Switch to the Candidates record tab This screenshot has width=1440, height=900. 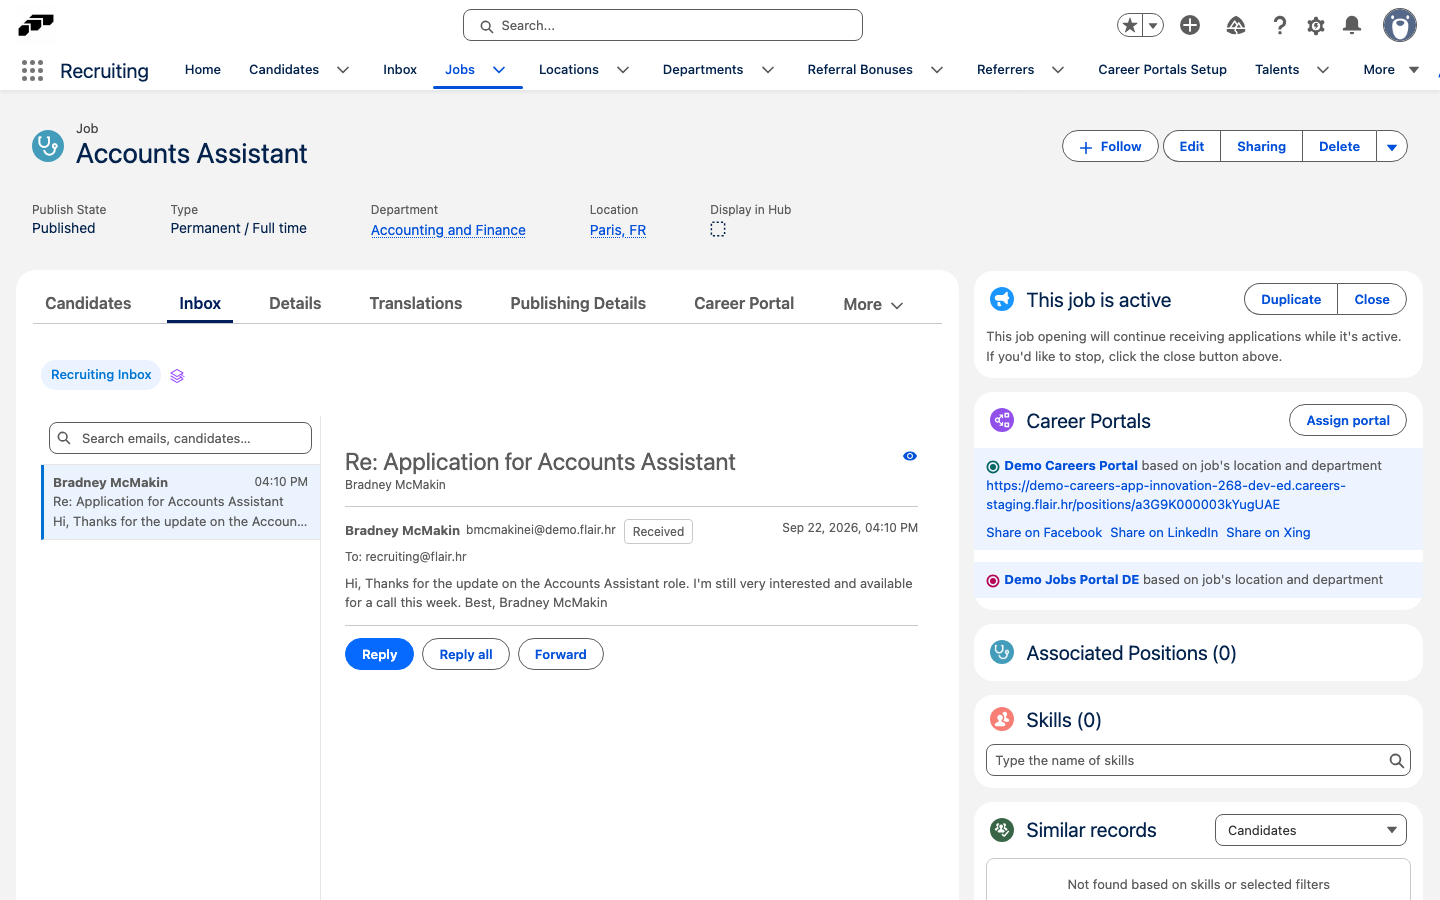(x=88, y=303)
